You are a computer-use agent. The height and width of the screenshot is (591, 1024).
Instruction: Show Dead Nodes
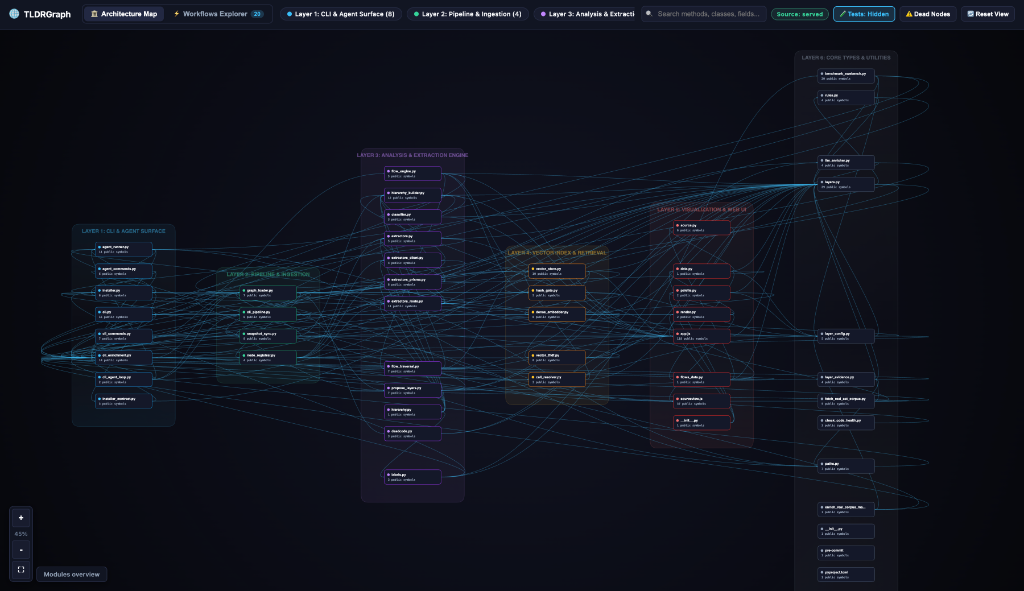[x=928, y=14]
